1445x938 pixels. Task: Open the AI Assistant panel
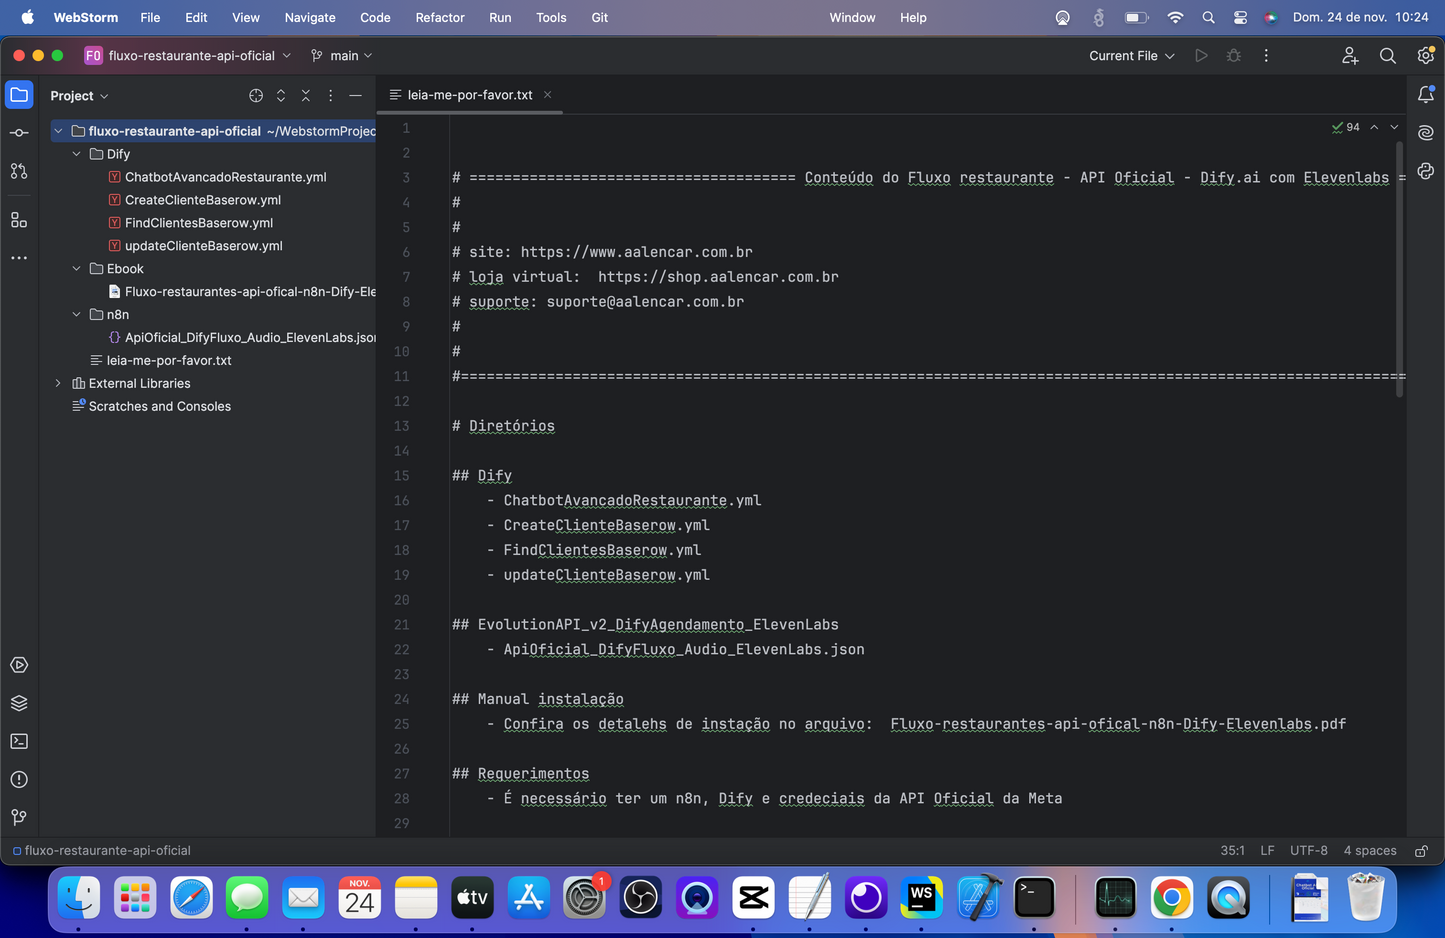pyautogui.click(x=1425, y=132)
